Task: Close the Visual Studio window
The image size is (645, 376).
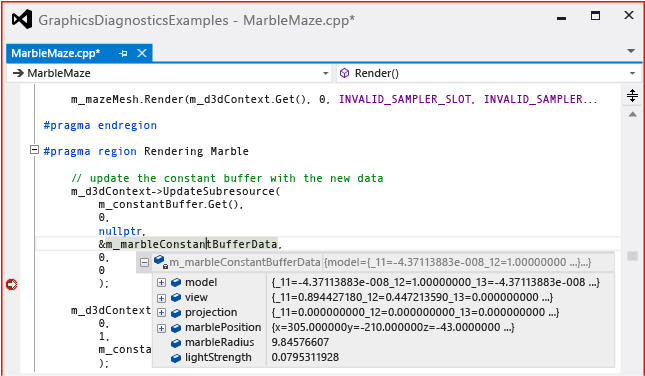Action: (629, 16)
